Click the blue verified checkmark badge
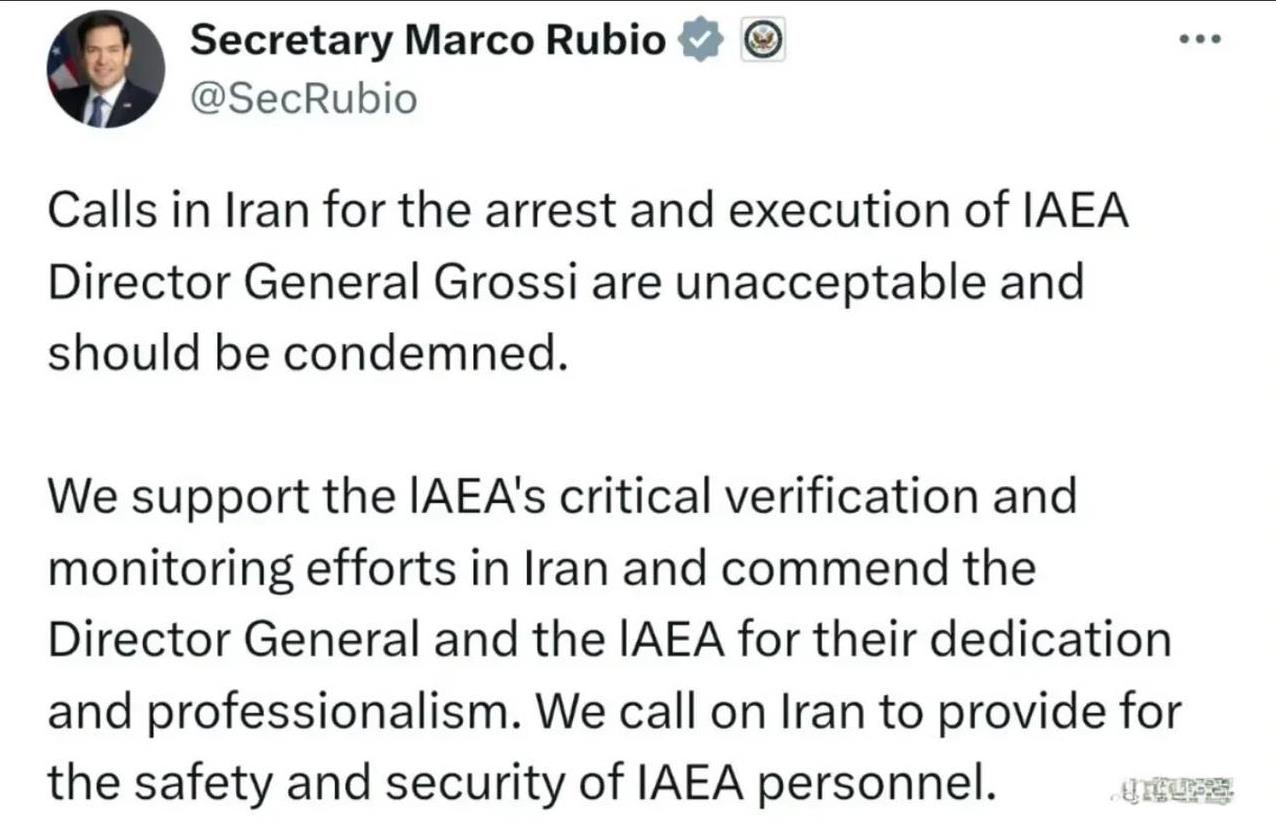Viewport: 1276px width, 830px height. click(x=700, y=42)
